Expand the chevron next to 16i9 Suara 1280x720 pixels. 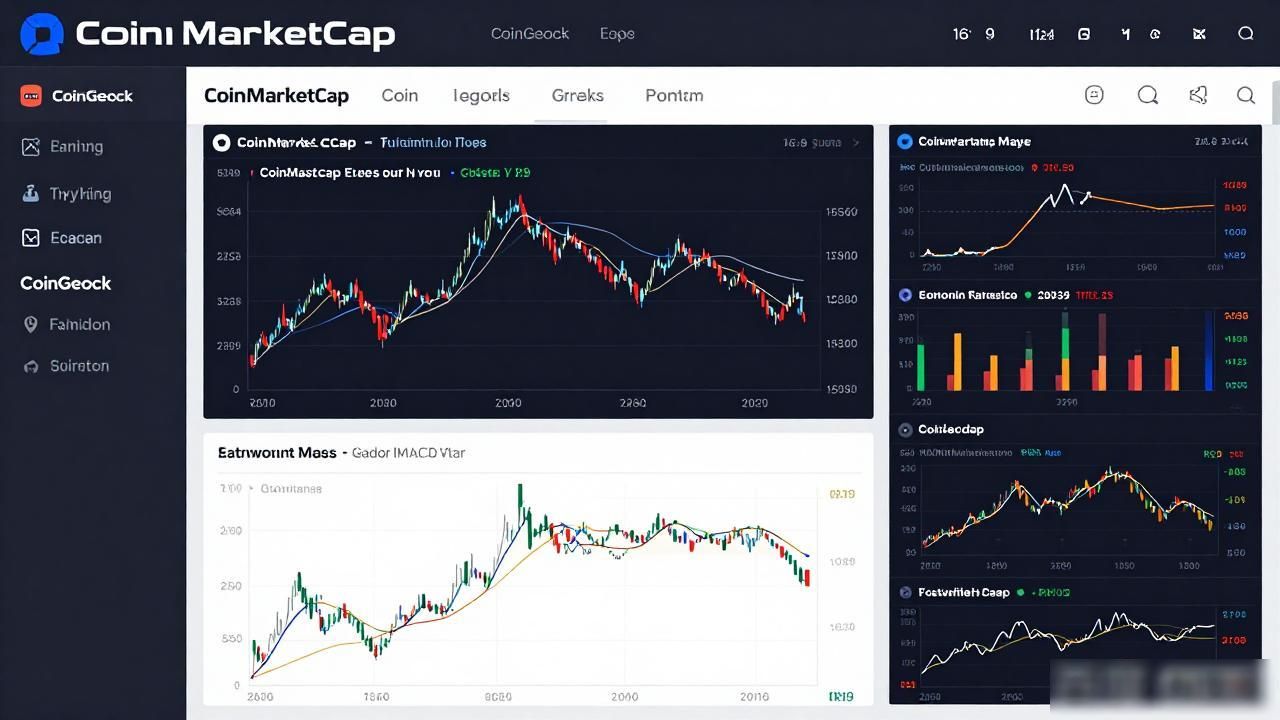click(855, 143)
